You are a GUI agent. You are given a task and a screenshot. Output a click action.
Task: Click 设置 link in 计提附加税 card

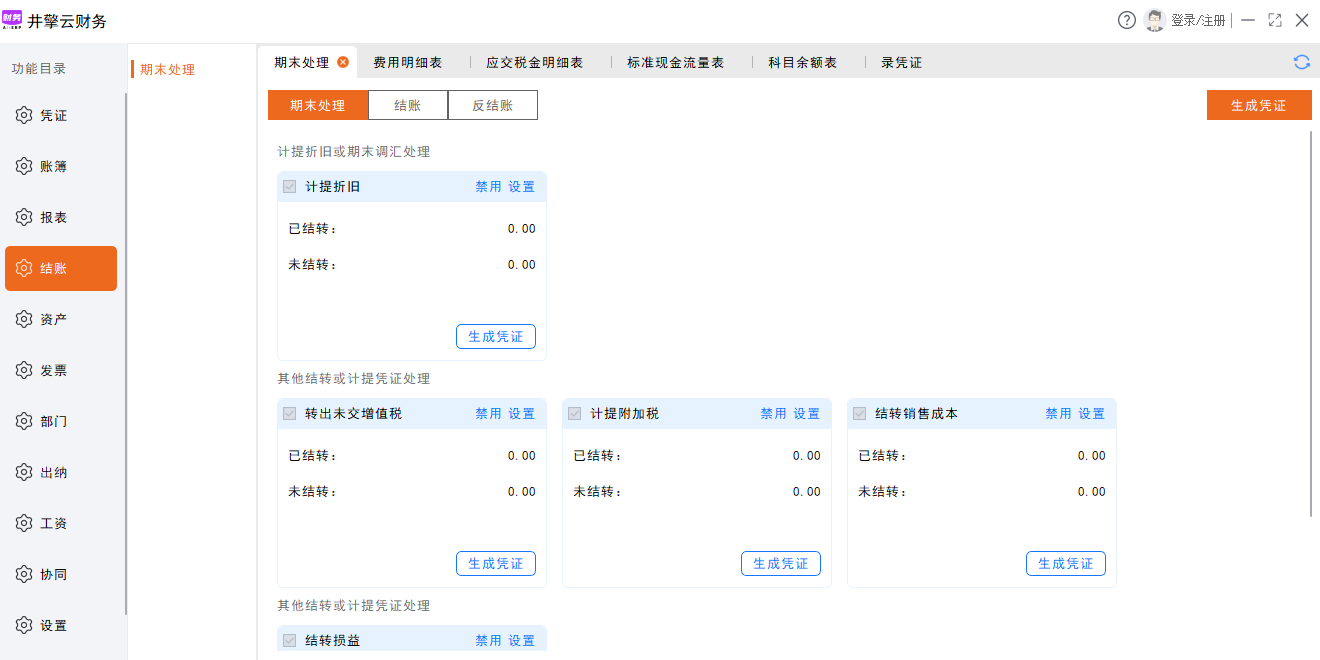tap(806, 414)
